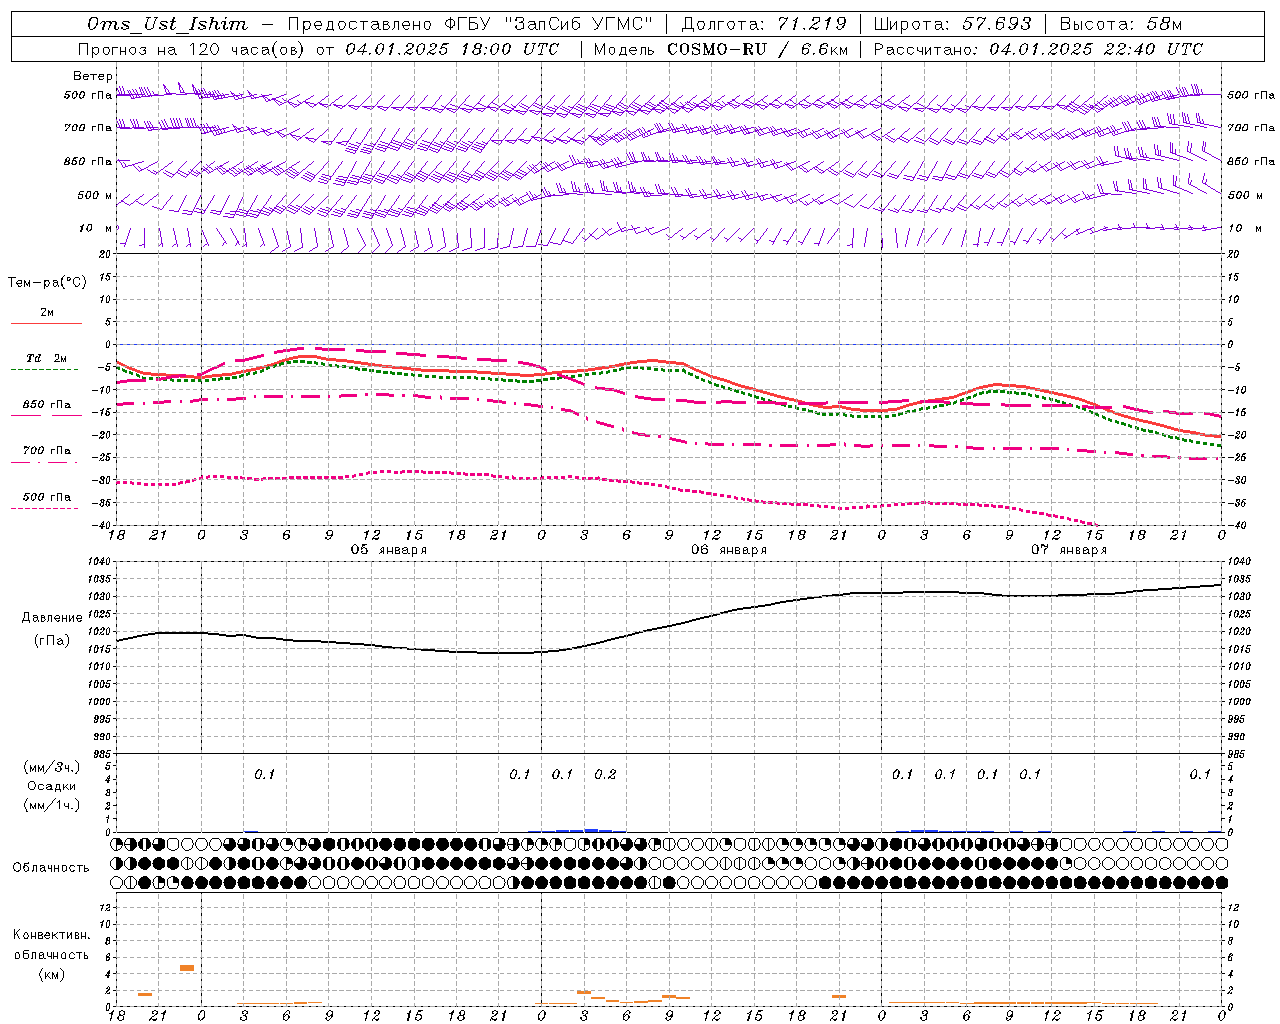
Task: Click the 06 января date label
Action: [x=729, y=550]
